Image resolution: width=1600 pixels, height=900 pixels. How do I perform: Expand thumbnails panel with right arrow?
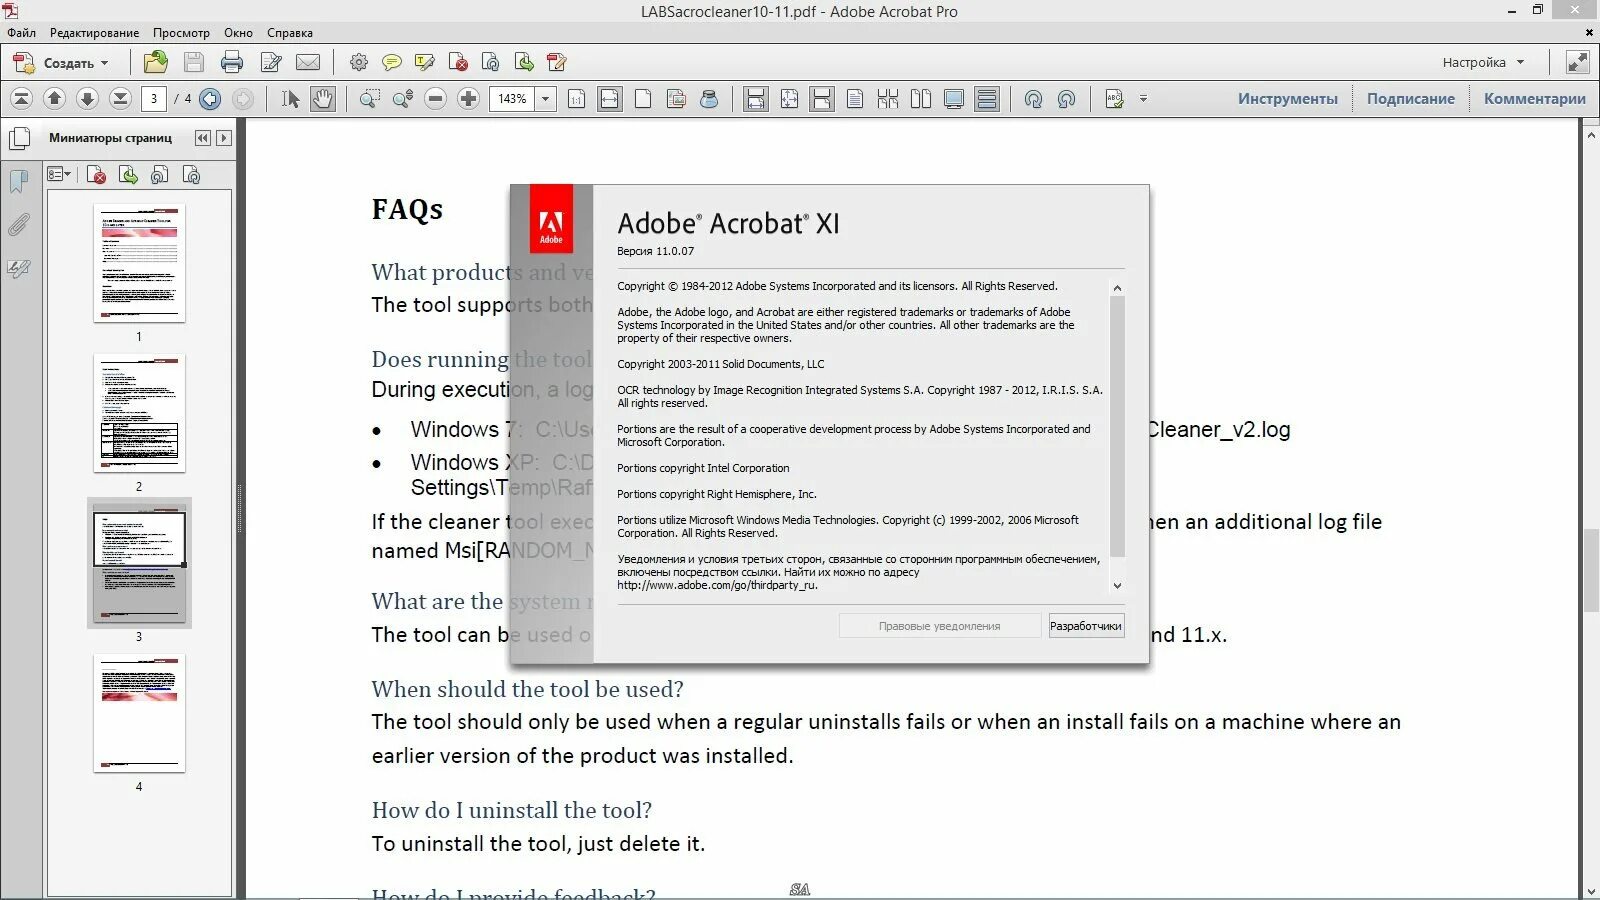[x=224, y=138]
